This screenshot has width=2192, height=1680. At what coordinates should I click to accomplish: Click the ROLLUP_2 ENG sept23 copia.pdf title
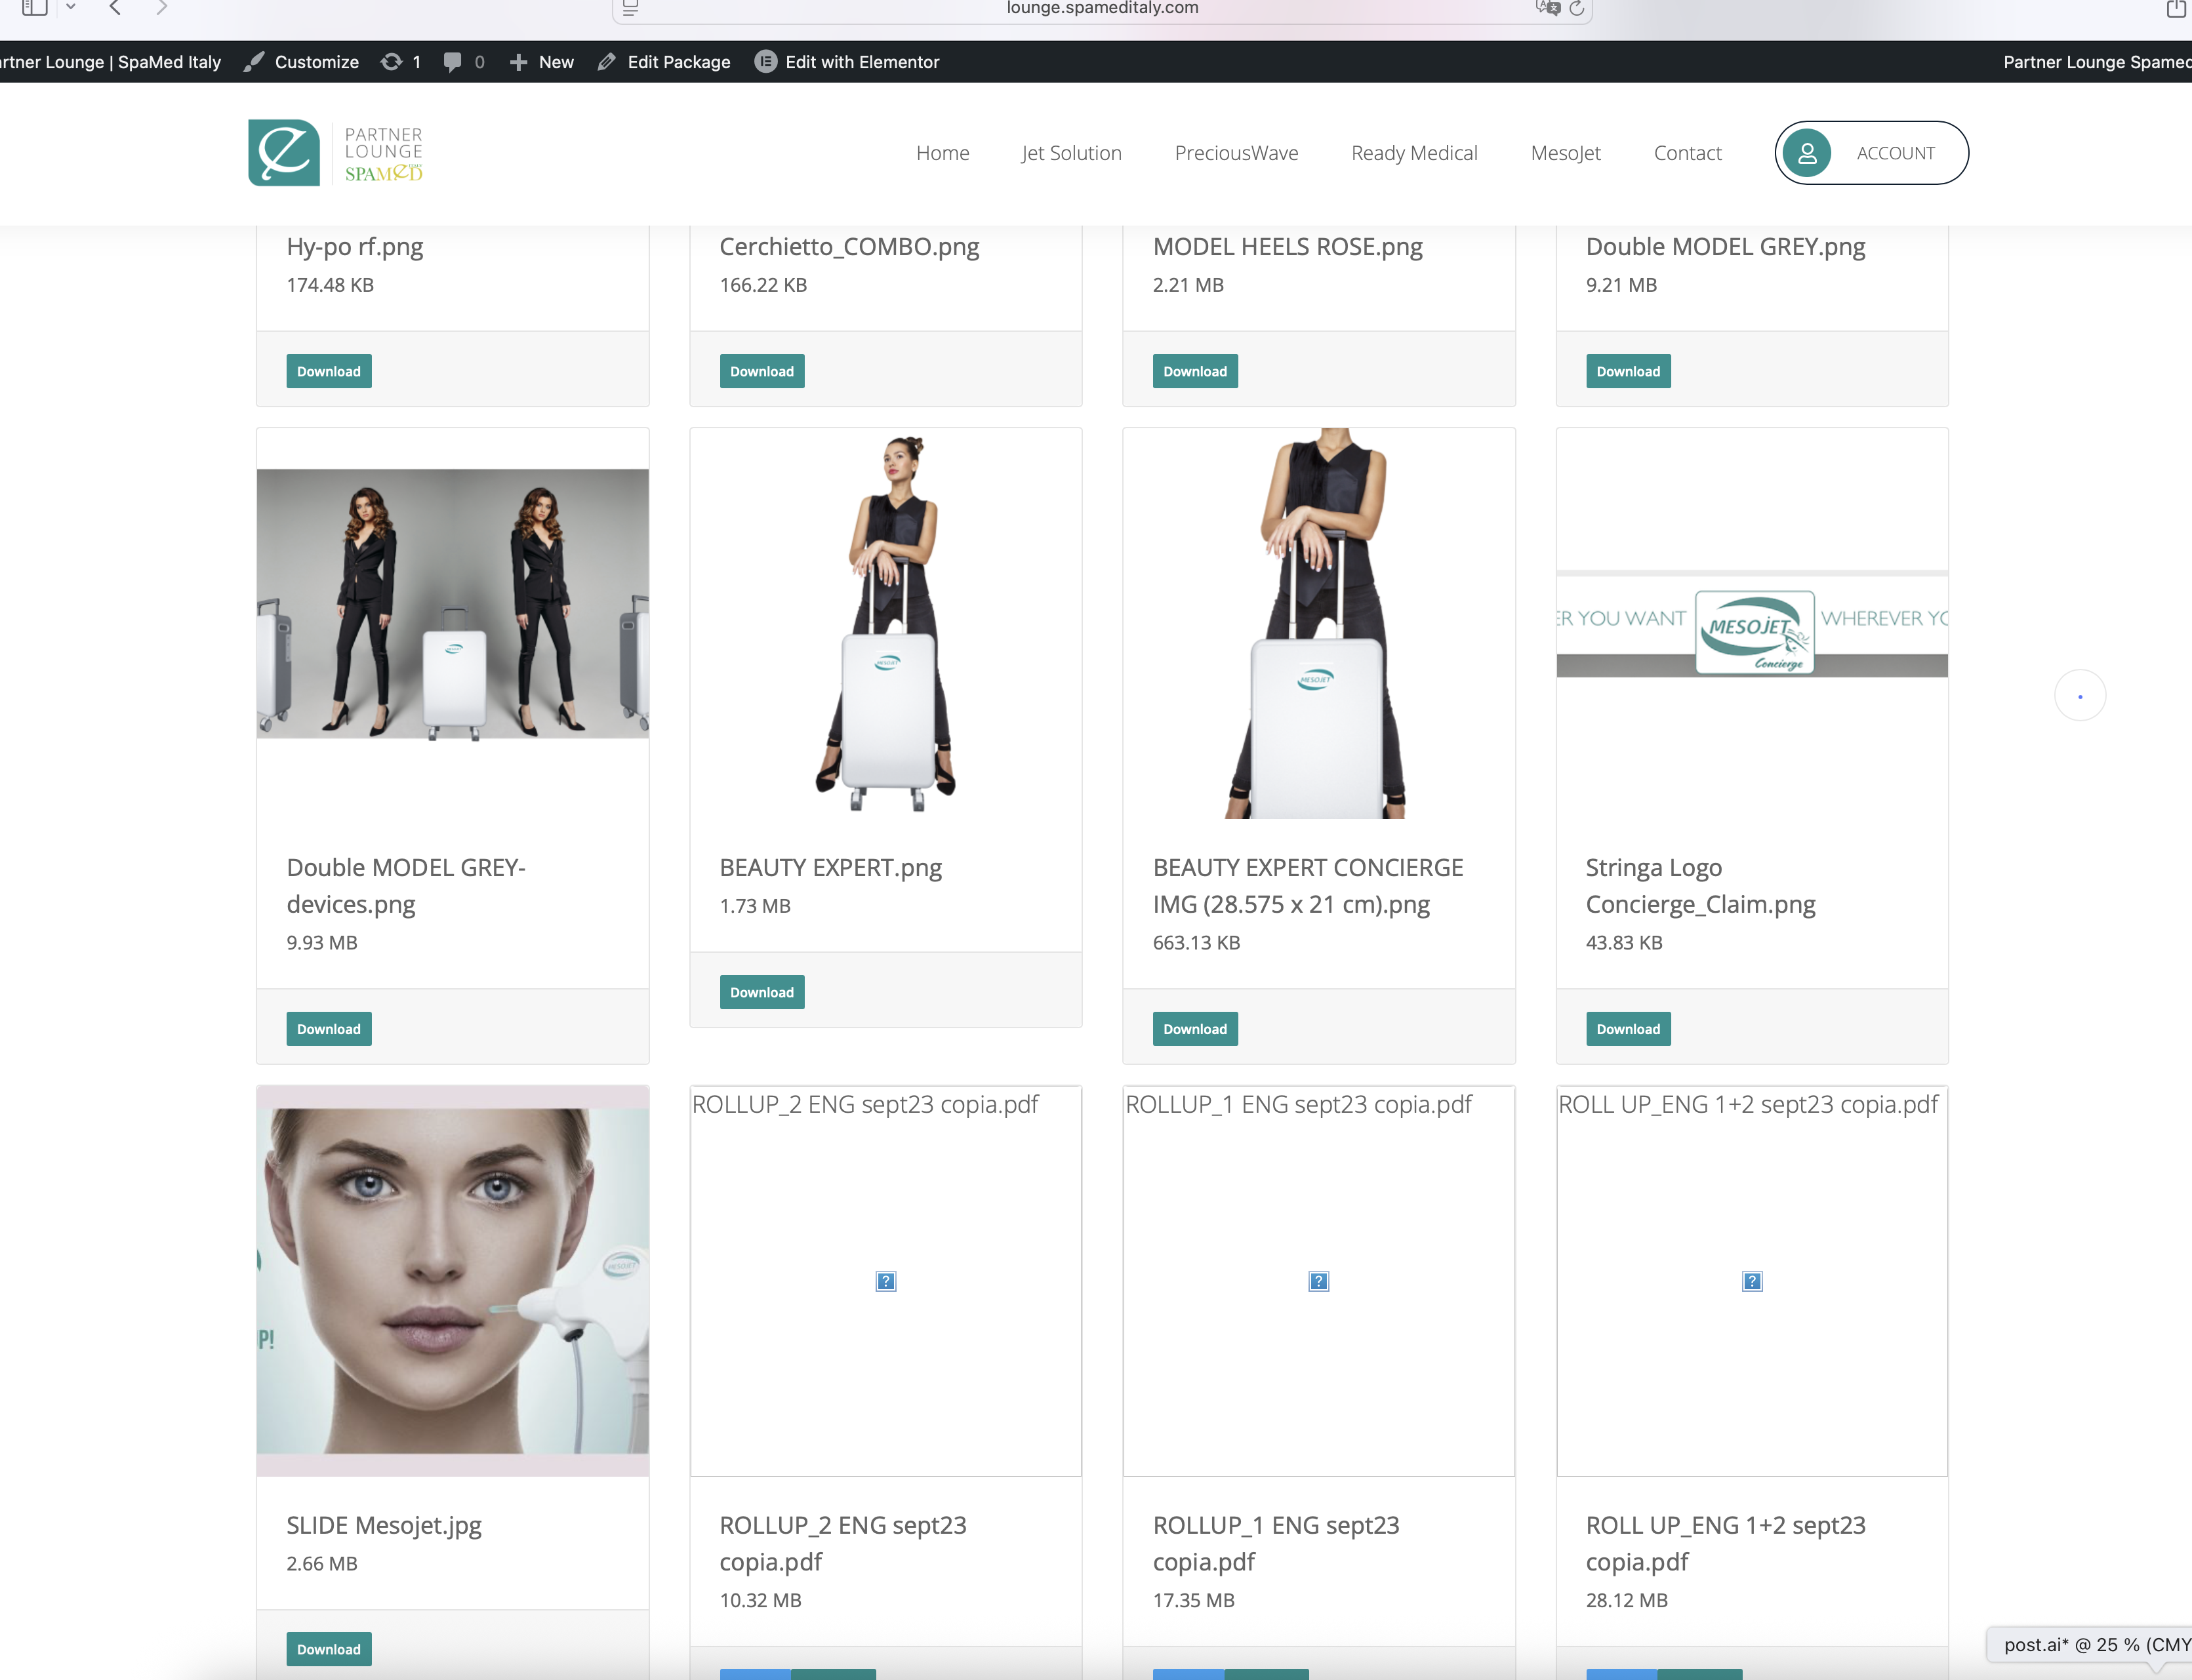pos(843,1543)
